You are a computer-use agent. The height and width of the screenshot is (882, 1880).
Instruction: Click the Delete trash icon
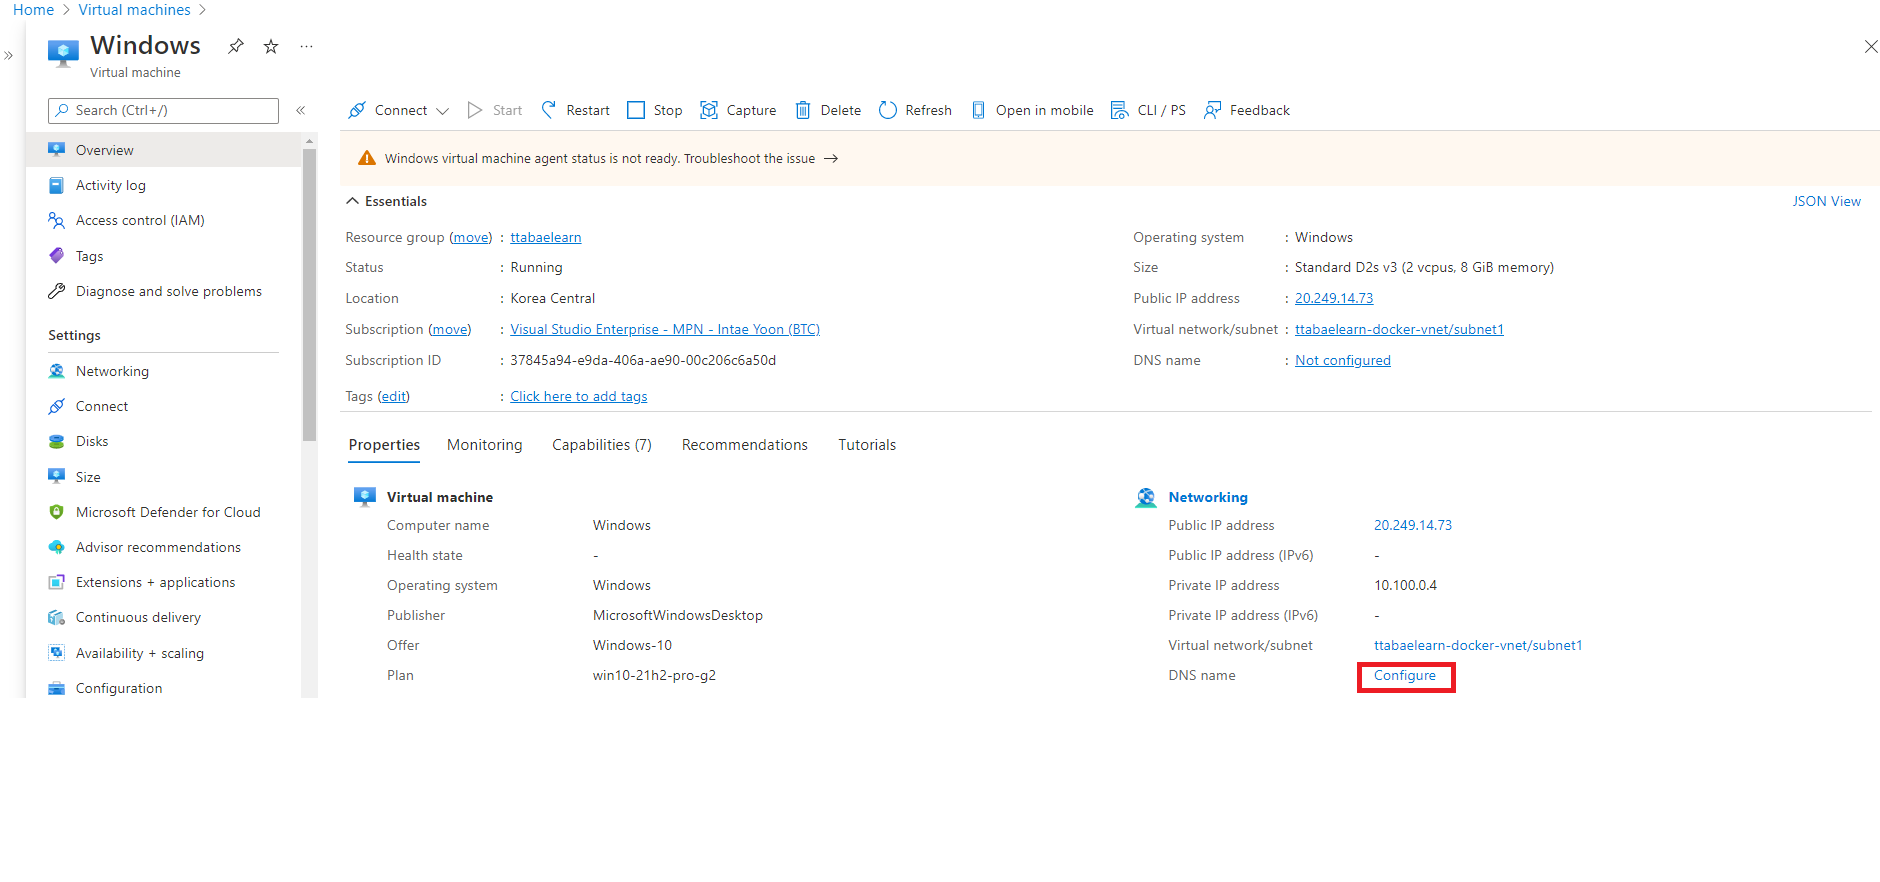[803, 110]
